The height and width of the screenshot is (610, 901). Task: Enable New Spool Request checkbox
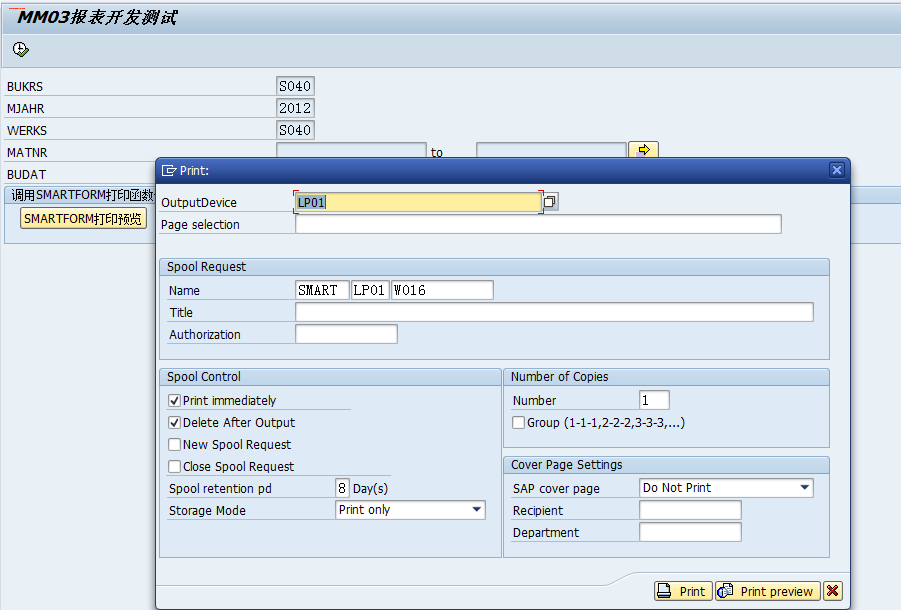click(x=175, y=445)
